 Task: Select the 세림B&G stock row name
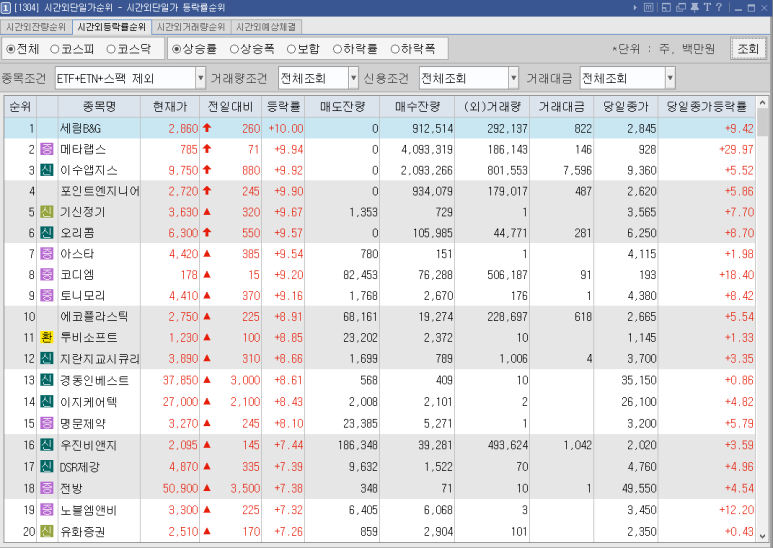[x=80, y=129]
